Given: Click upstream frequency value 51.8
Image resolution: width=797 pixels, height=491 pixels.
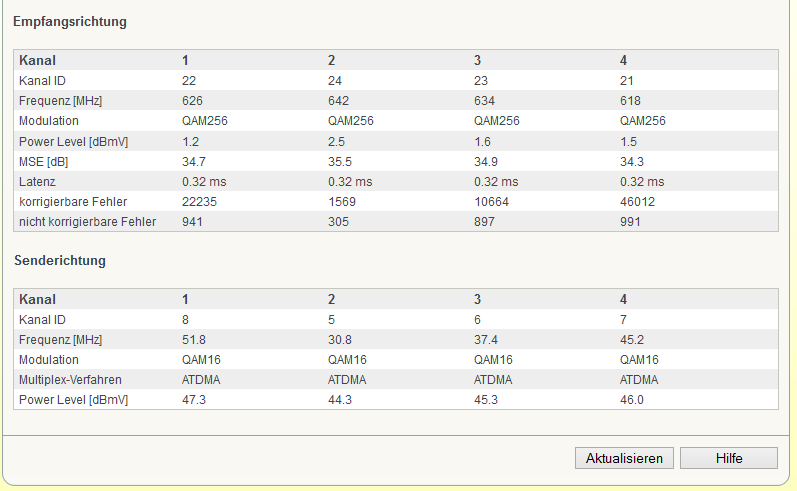Looking at the screenshot, I should [194, 339].
